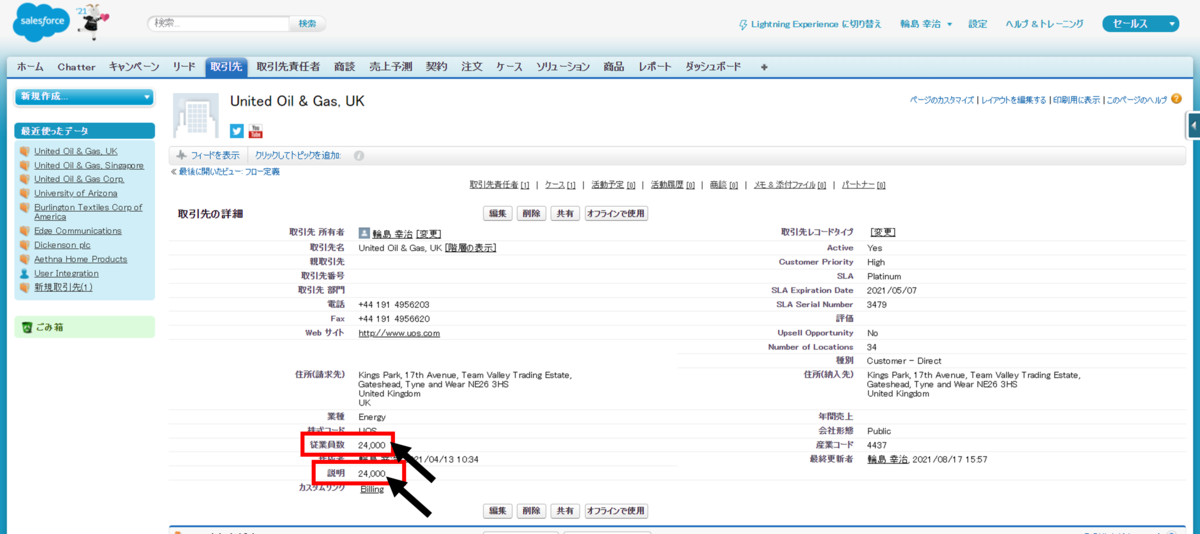
Task: Open ヘルプ & トレーニング link
Action: tap(1043, 24)
